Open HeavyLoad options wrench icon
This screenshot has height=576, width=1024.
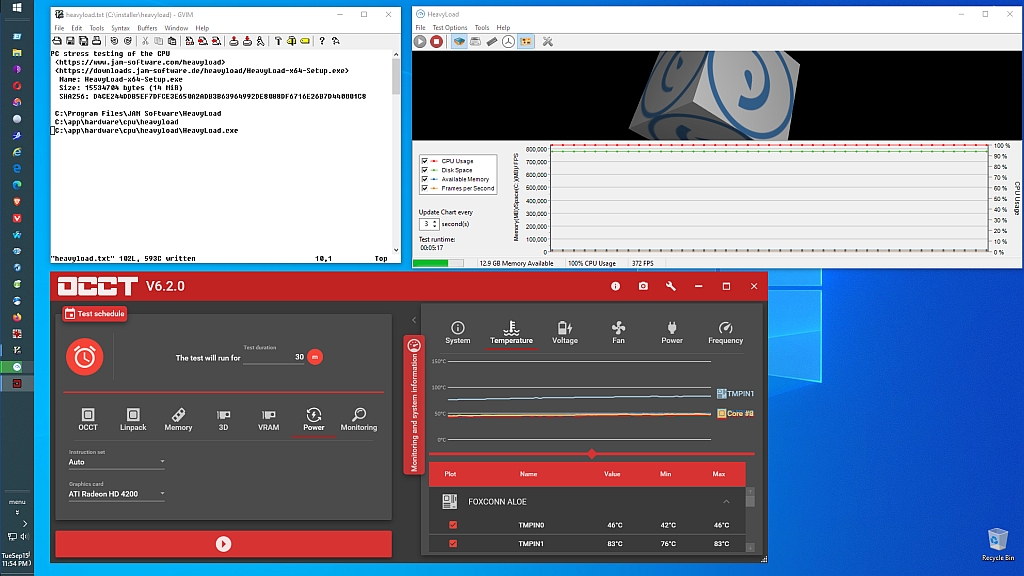click(547, 42)
